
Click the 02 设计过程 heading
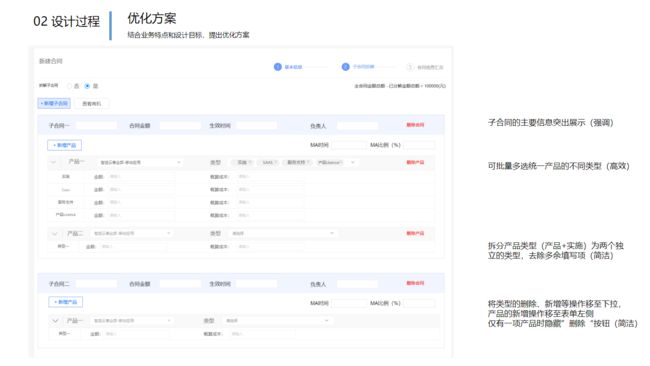tap(66, 21)
